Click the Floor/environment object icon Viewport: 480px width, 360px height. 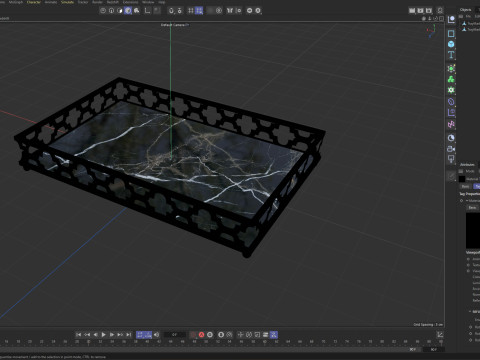click(x=451, y=138)
